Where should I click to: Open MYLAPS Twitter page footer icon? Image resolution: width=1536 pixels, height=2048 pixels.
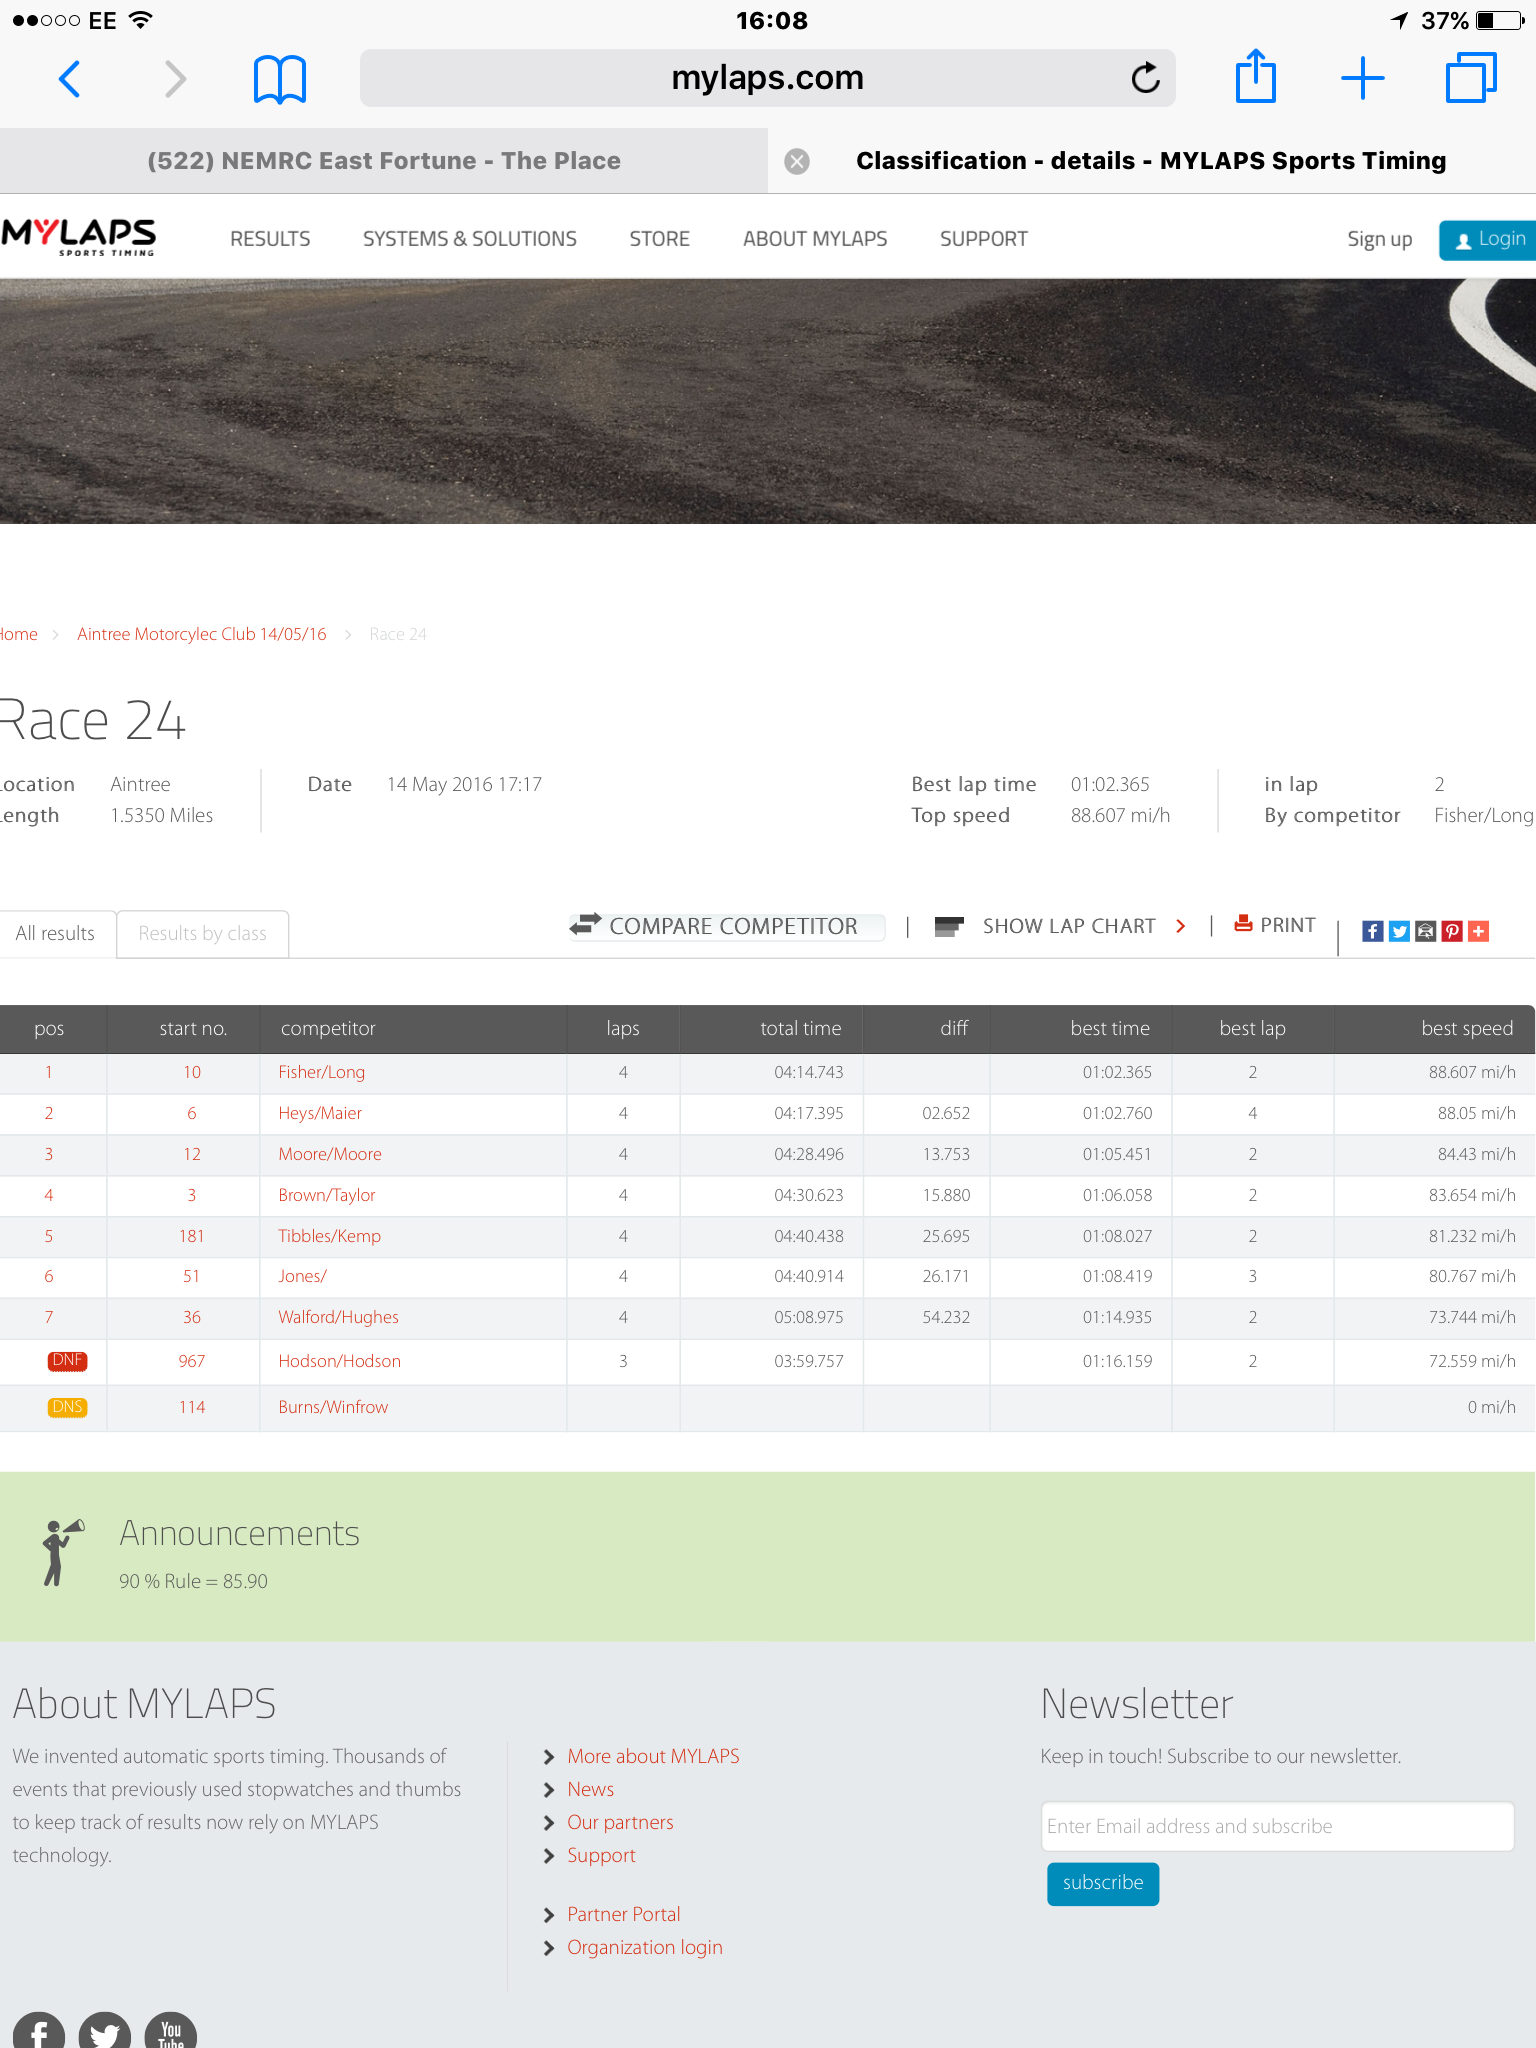[105, 2031]
